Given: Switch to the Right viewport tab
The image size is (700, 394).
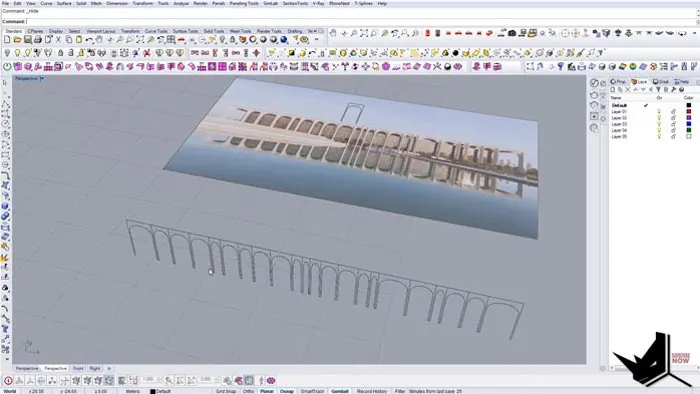Looking at the screenshot, I should (x=95, y=369).
